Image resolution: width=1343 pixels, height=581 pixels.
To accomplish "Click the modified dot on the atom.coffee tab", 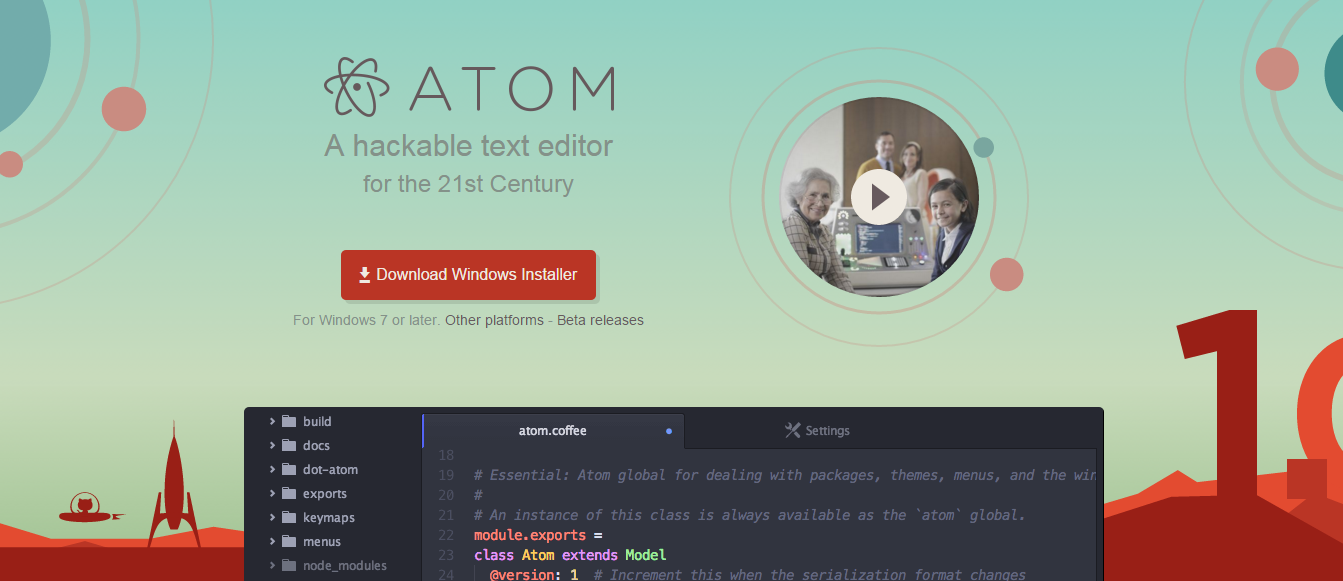I will (x=669, y=431).
